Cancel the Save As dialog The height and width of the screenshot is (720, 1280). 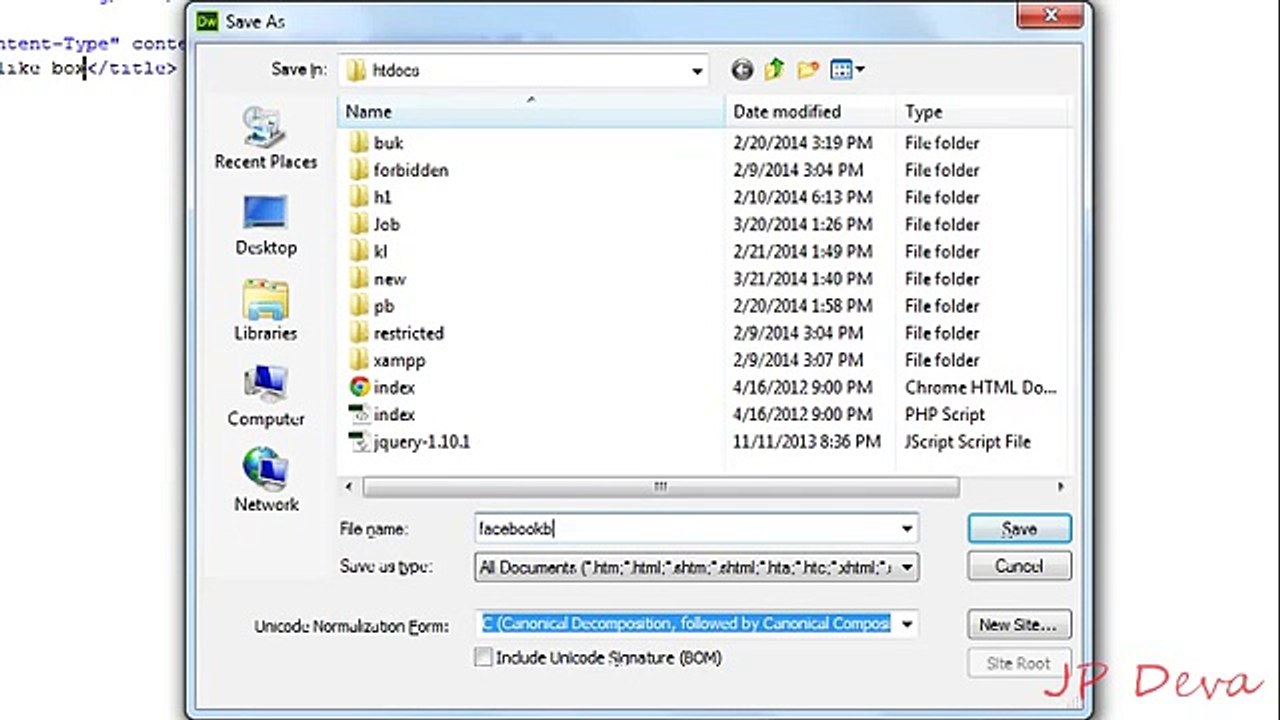coord(1019,566)
